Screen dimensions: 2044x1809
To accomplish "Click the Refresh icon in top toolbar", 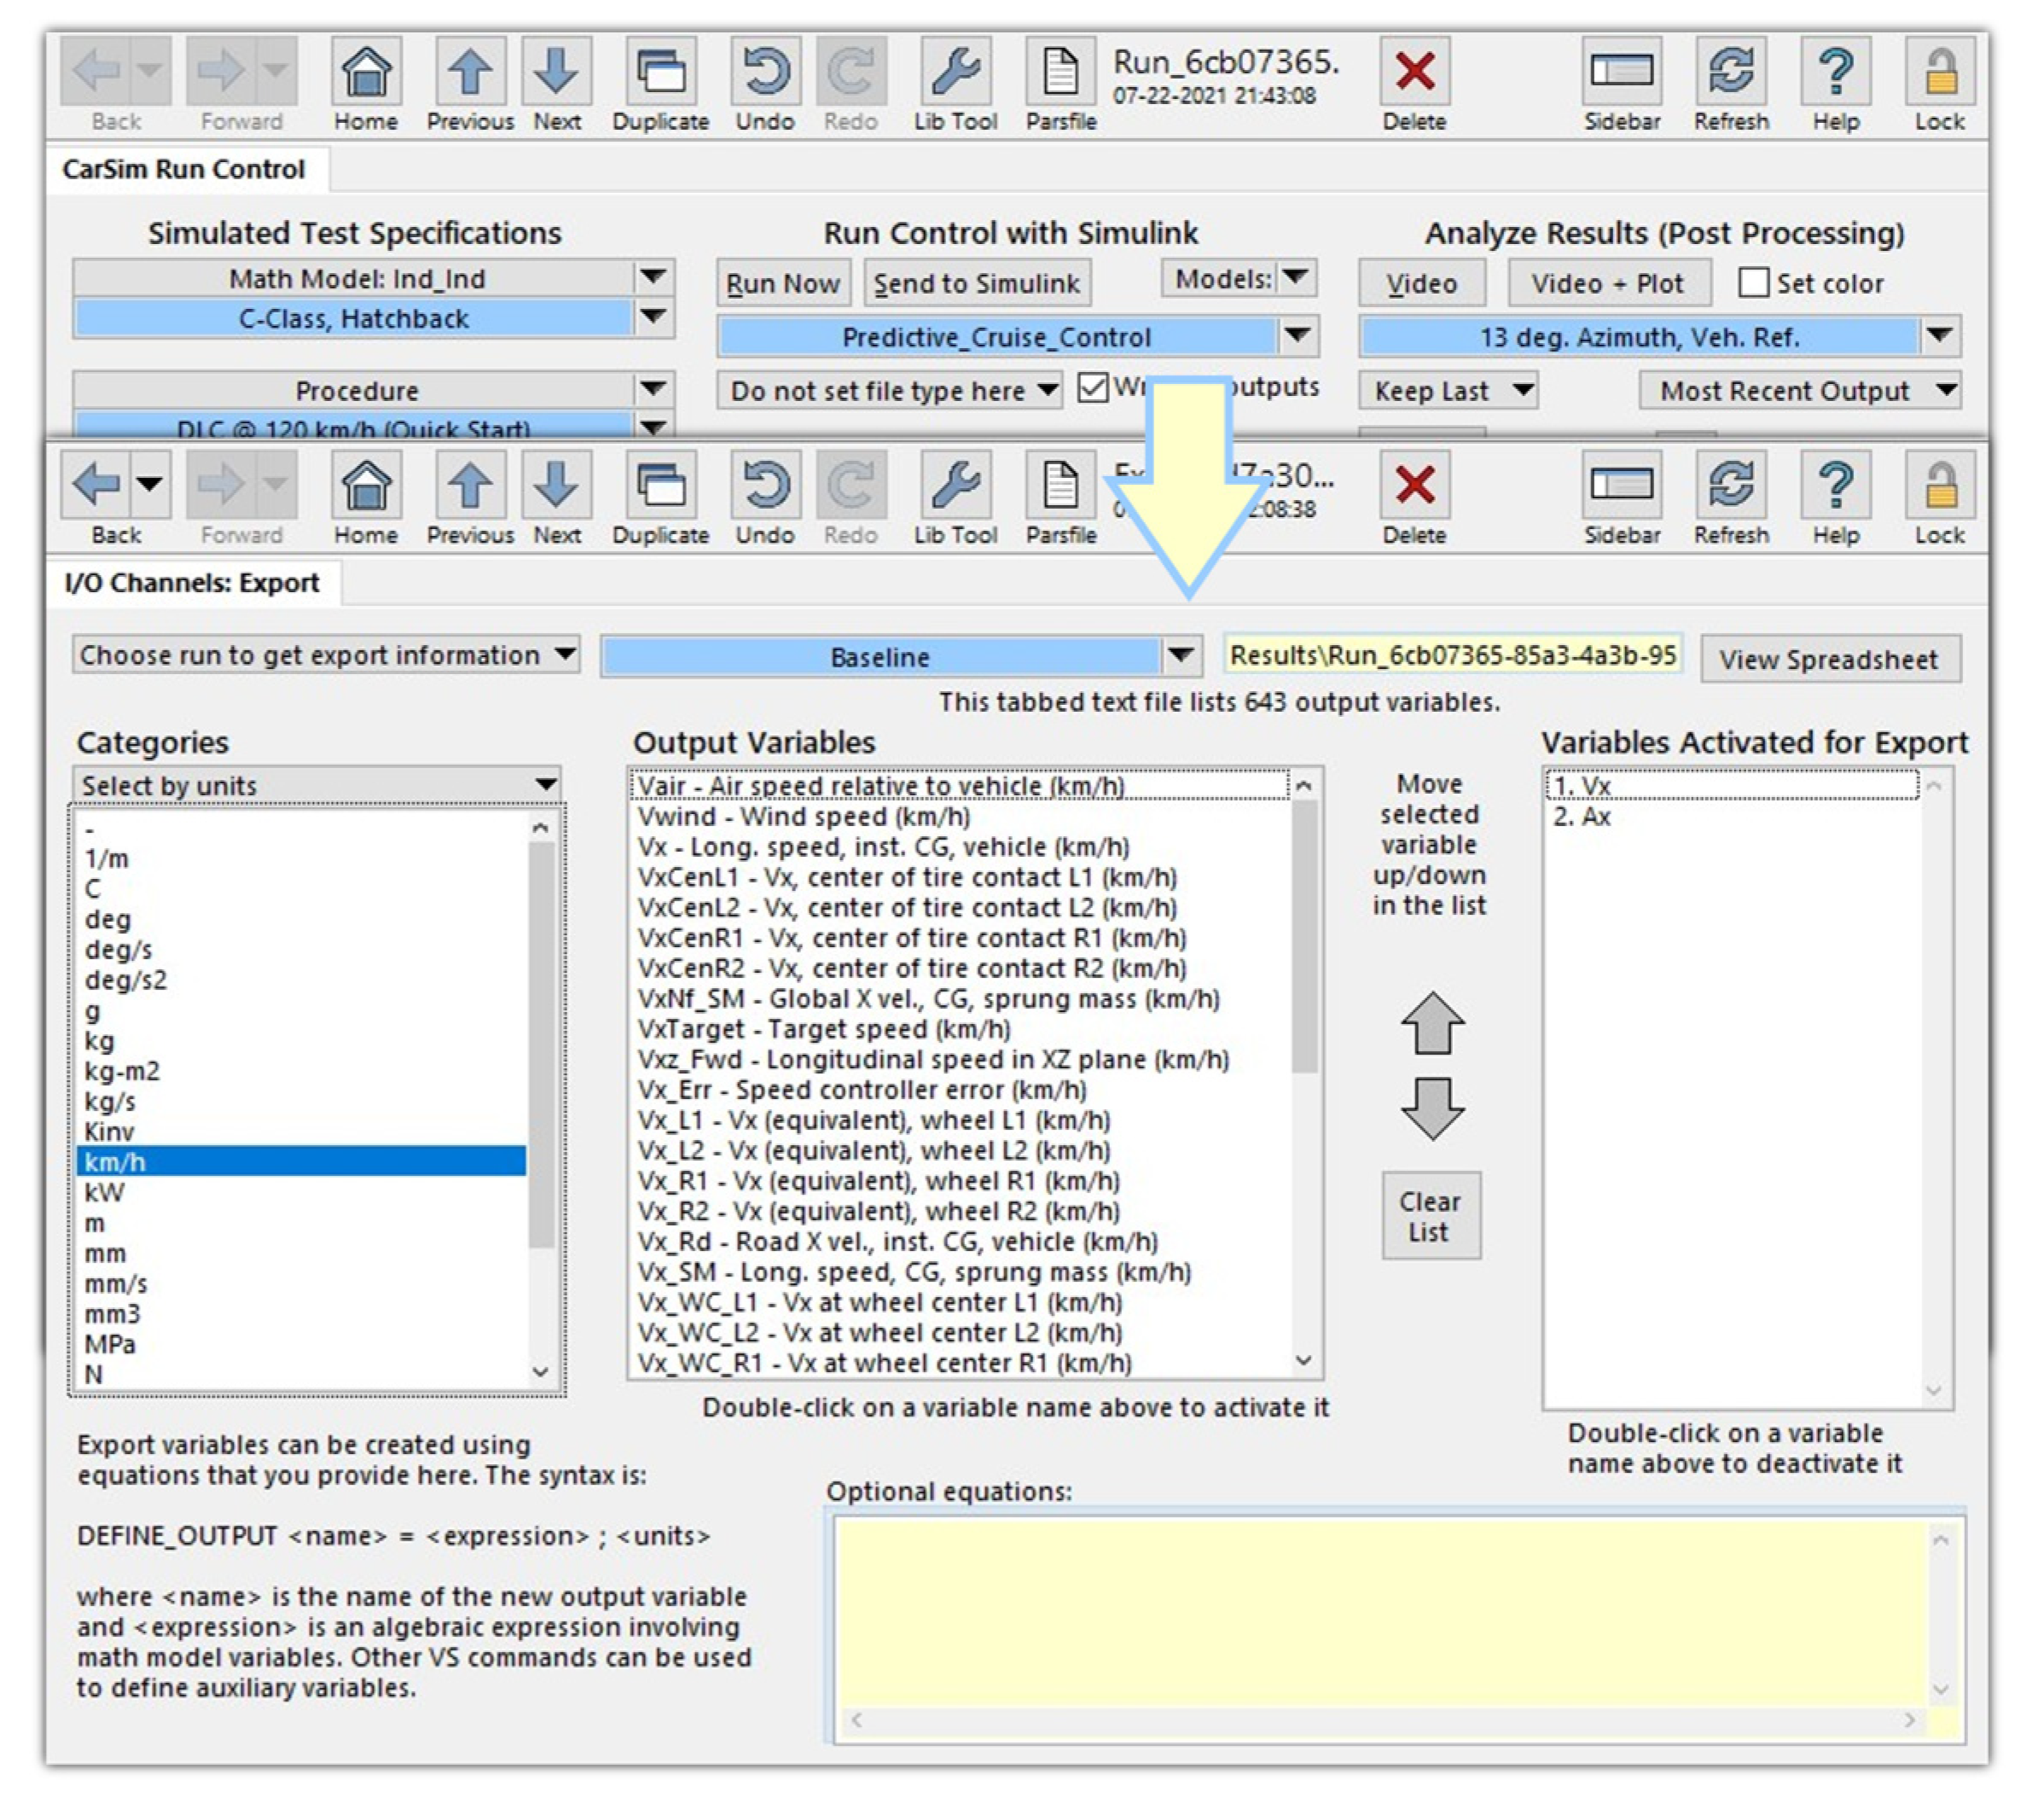I will point(1731,72).
